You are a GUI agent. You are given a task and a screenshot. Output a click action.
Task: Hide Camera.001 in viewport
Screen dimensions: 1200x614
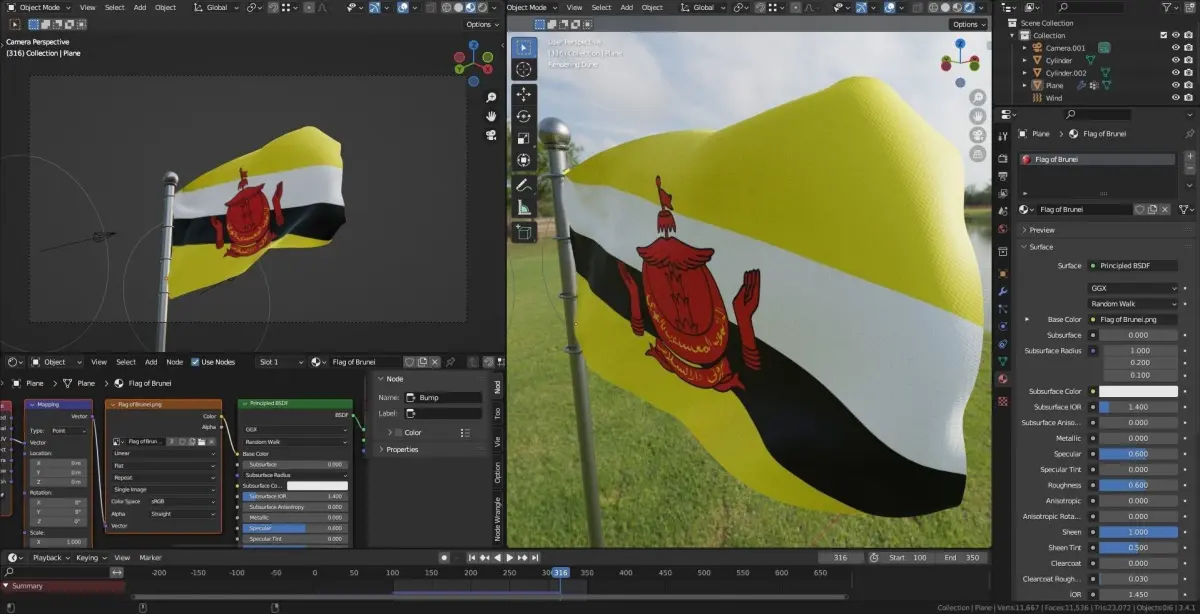1175,47
